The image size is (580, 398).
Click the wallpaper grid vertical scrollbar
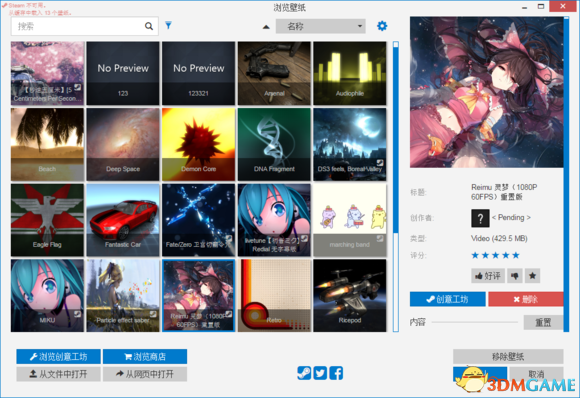(396, 187)
